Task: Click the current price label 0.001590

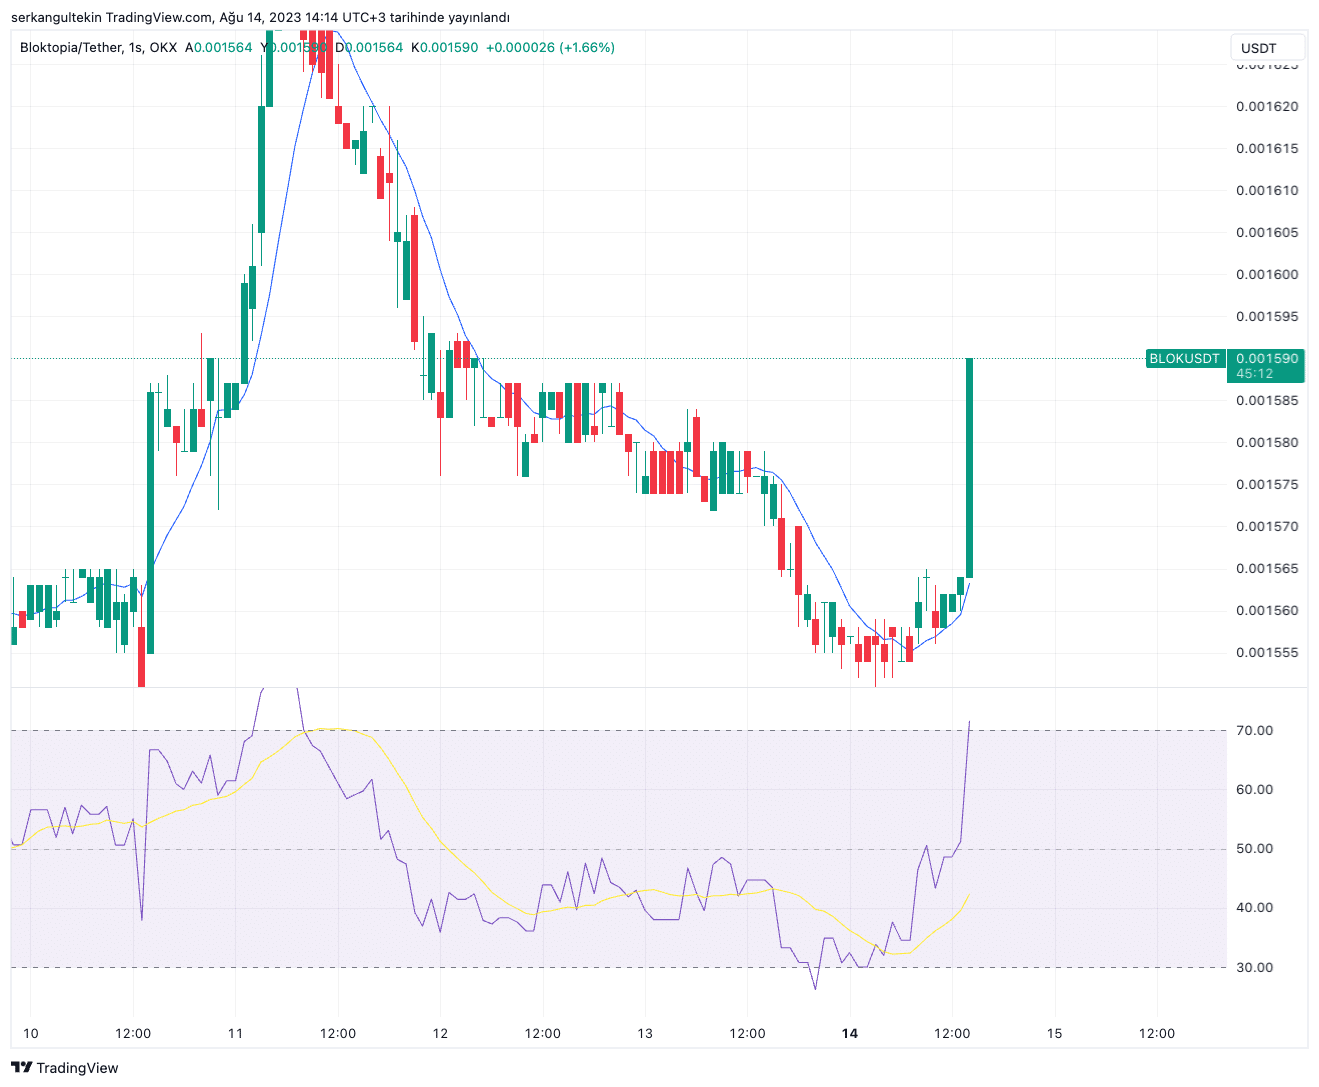Action: point(1266,358)
